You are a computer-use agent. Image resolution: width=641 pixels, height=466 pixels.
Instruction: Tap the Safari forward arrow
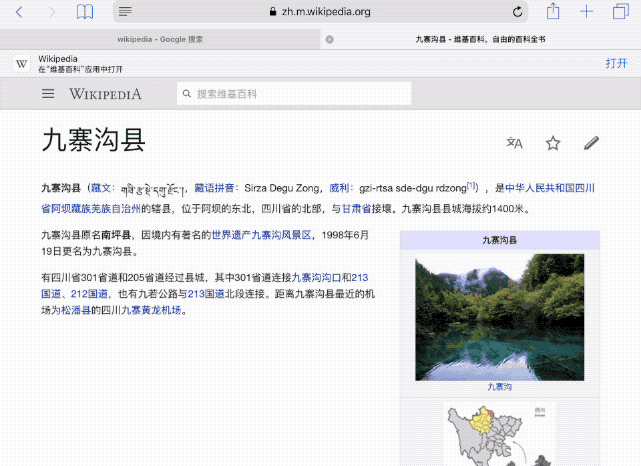pyautogui.click(x=52, y=12)
